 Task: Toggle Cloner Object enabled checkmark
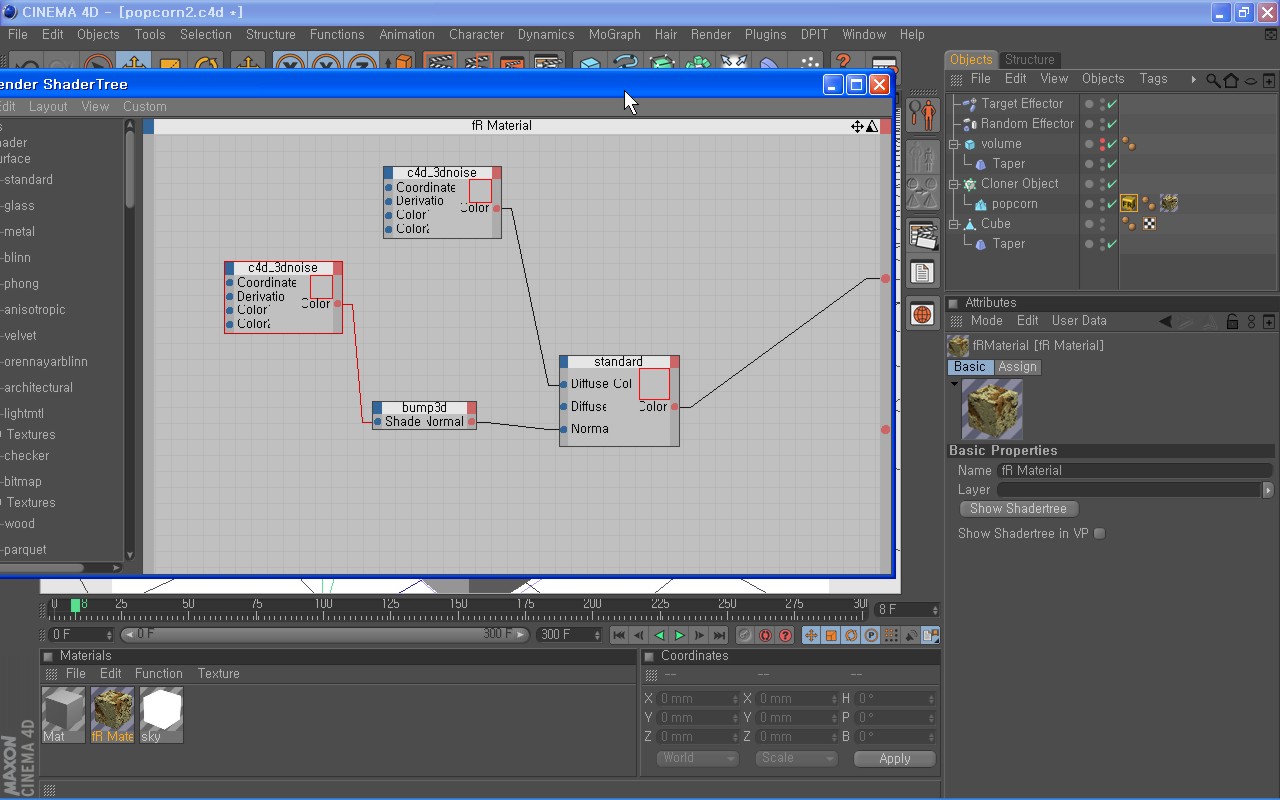1111,184
